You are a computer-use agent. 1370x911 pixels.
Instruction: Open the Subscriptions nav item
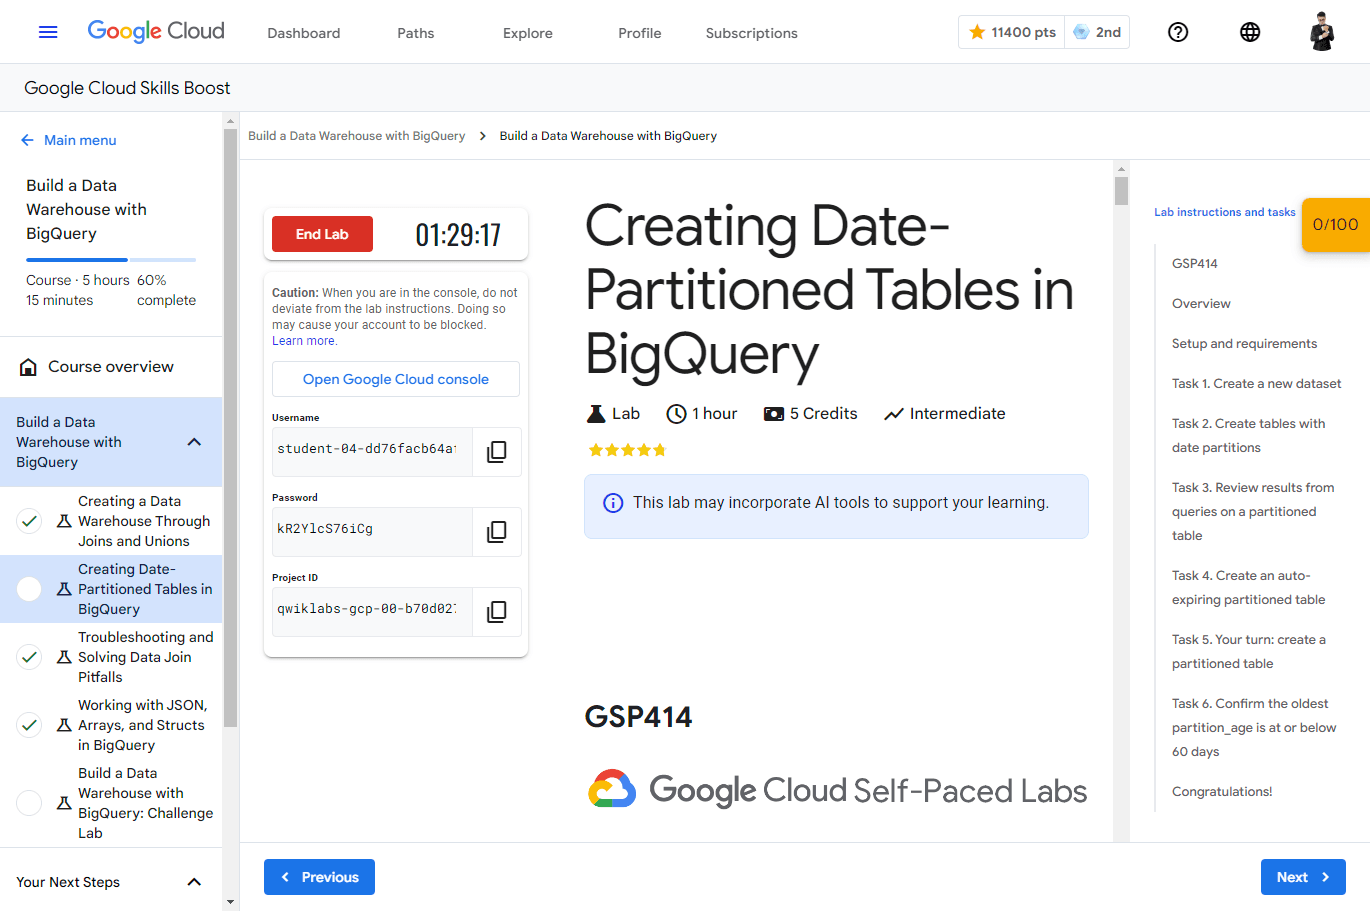pos(752,33)
